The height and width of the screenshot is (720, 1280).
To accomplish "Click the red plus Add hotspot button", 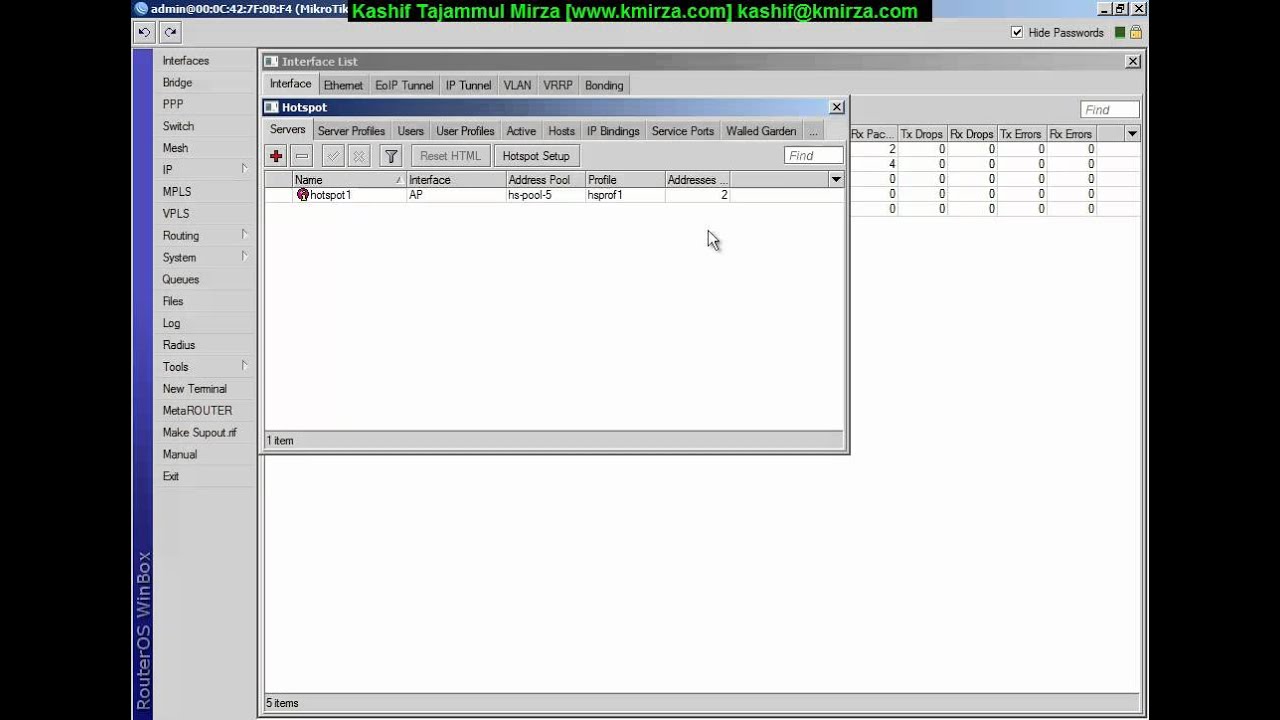I will click(276, 156).
